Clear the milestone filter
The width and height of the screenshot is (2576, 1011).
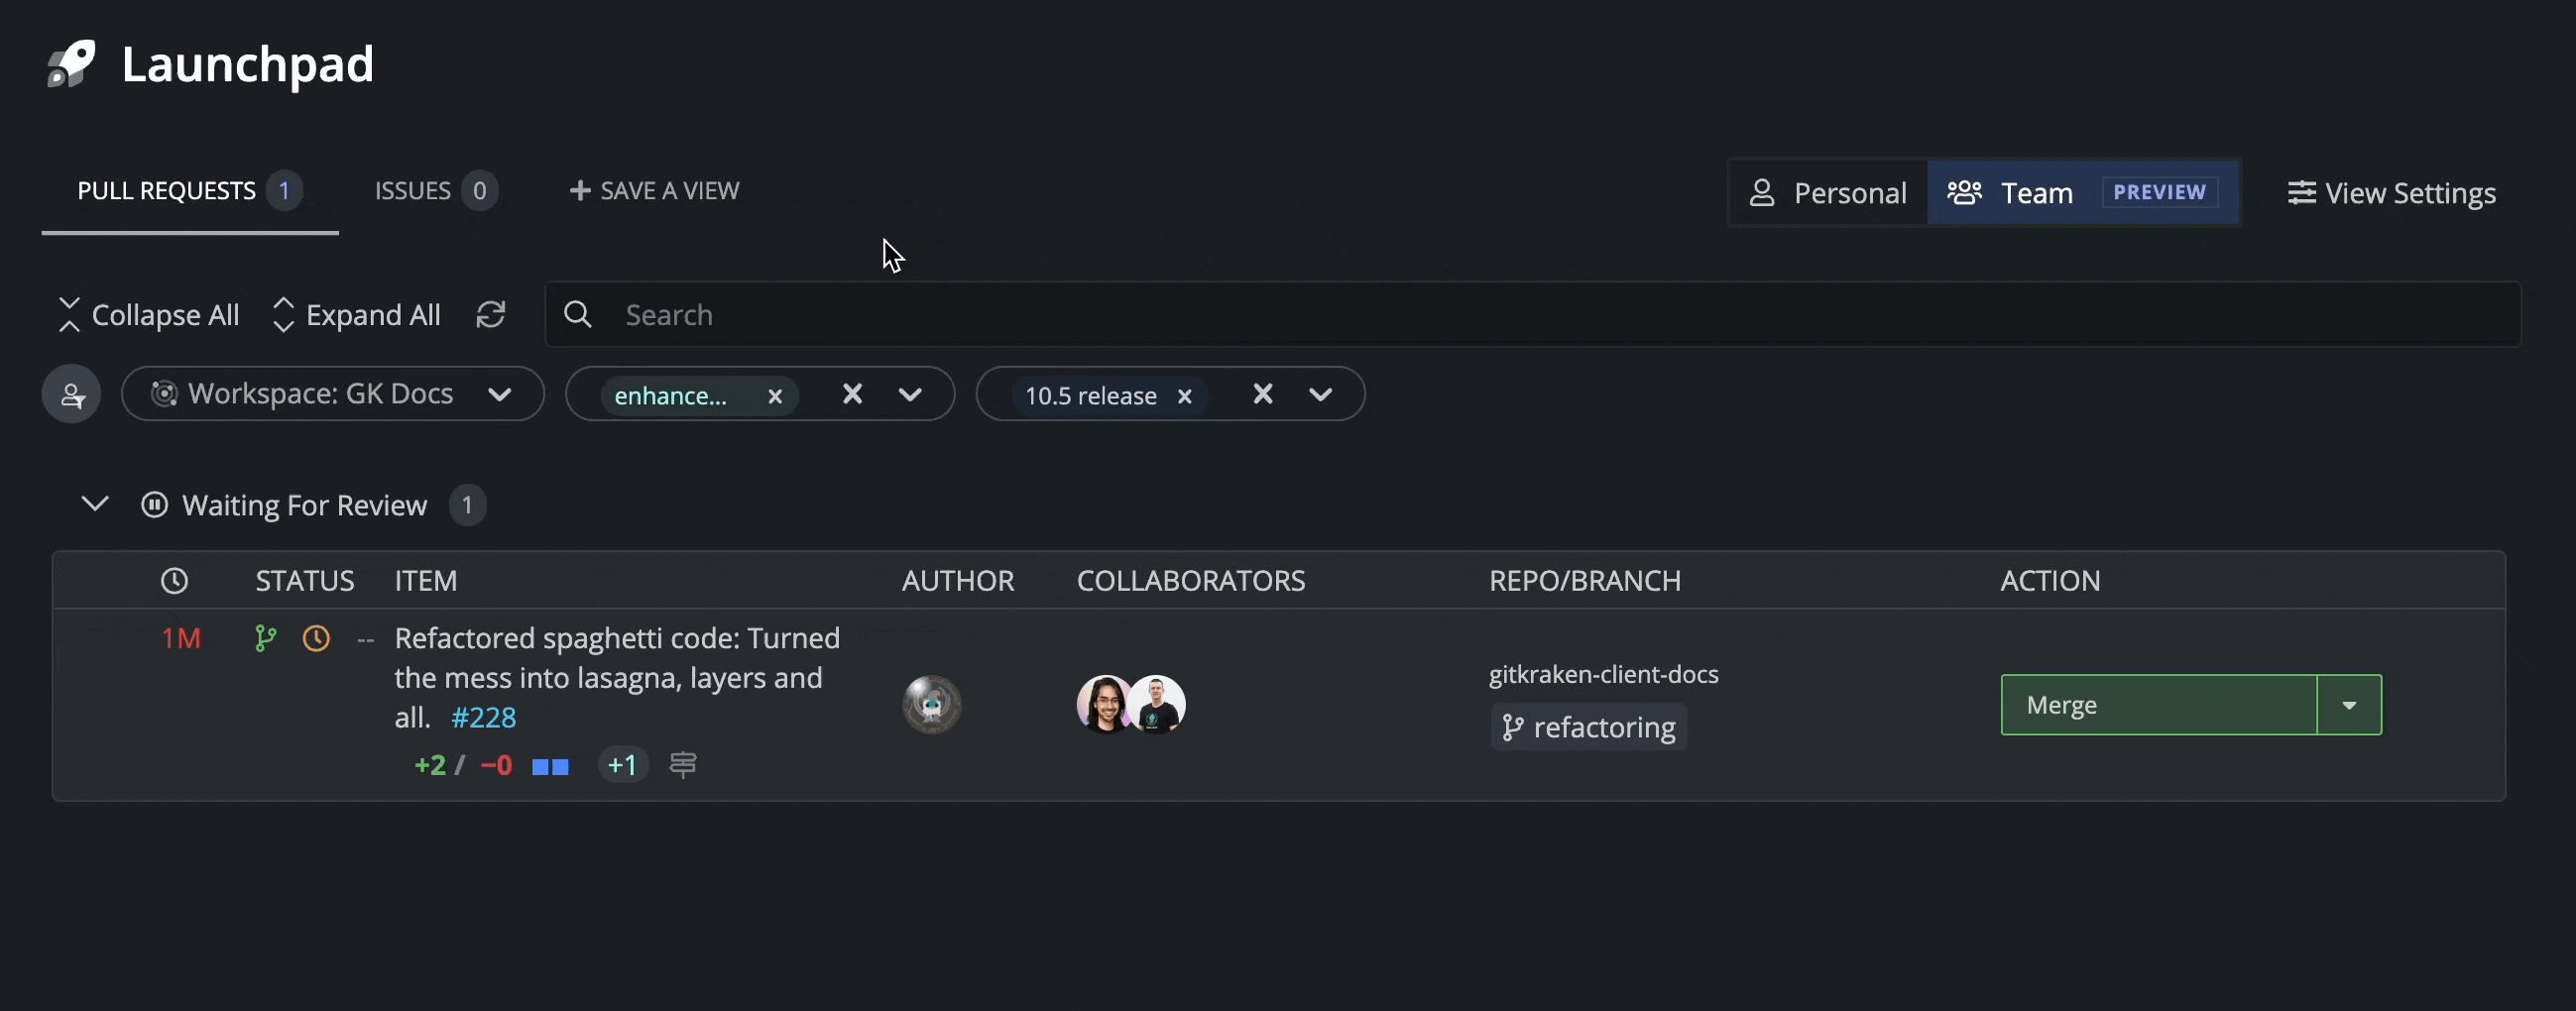click(x=1263, y=394)
